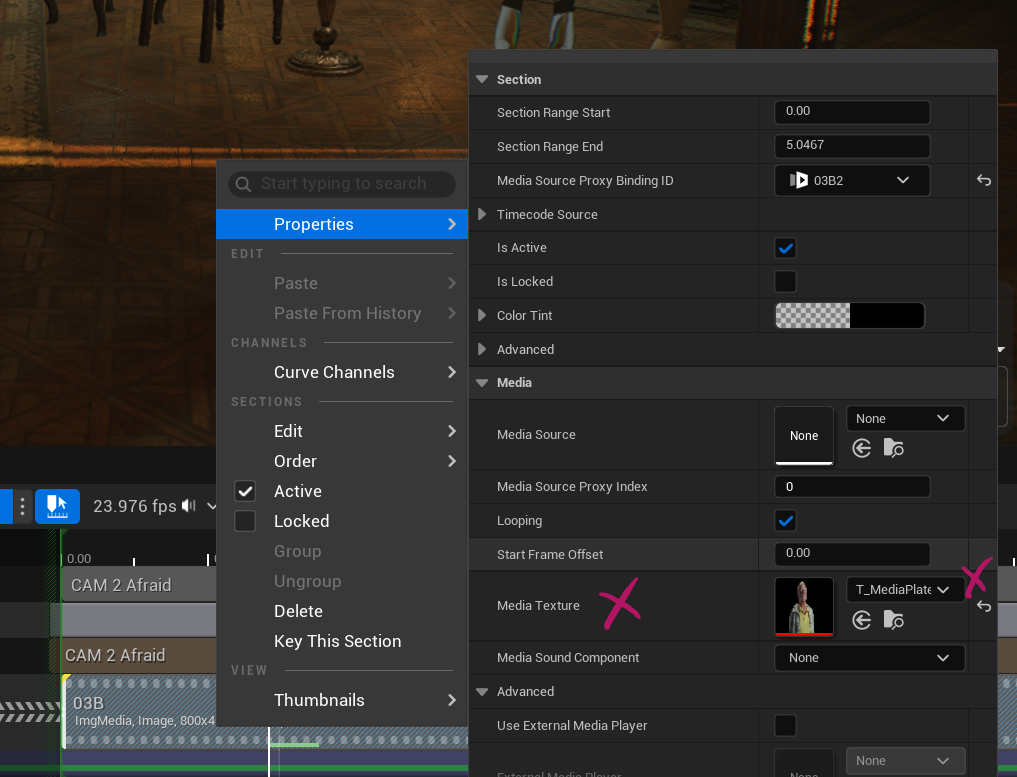Image resolution: width=1017 pixels, height=777 pixels.
Task: Click the Media Texture browse-to-asset folder icon
Action: pos(893,621)
